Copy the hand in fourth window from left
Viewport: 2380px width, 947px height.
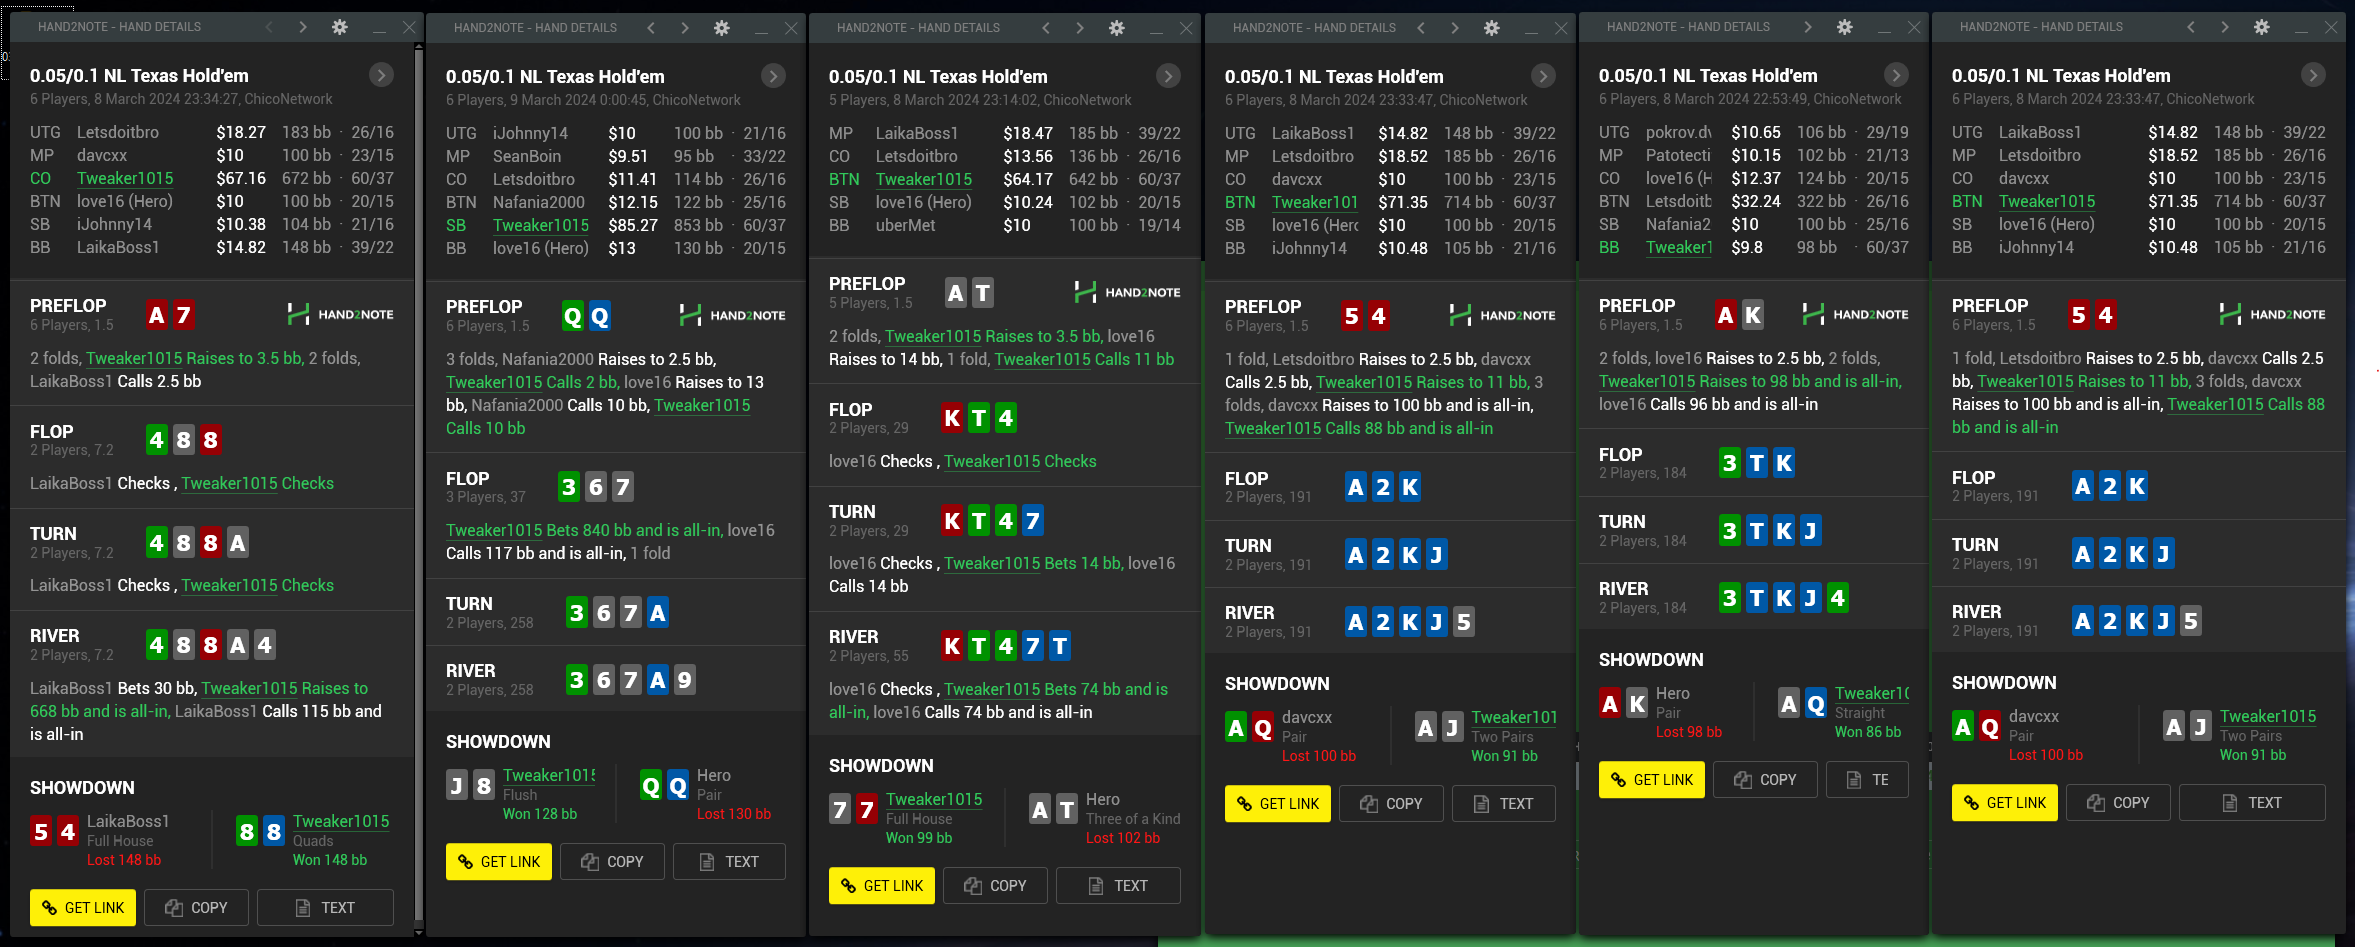1391,804
